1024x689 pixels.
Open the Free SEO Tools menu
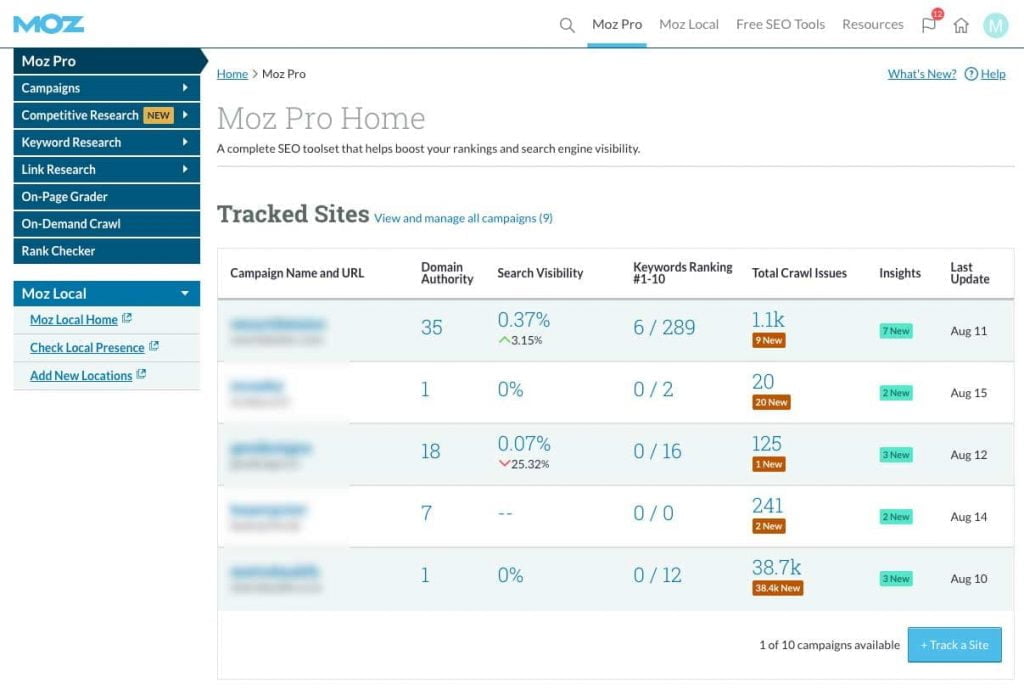[780, 24]
